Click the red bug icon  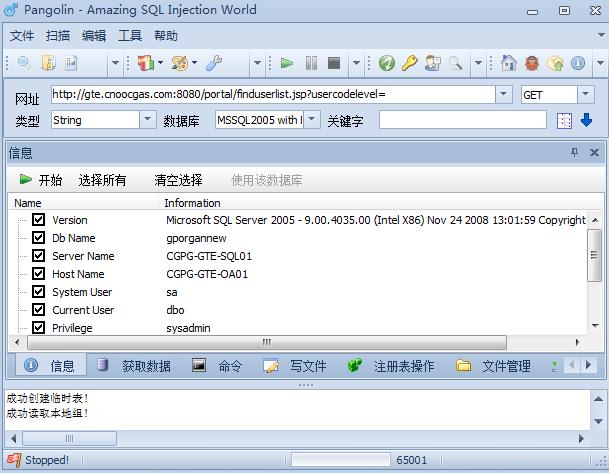532,63
